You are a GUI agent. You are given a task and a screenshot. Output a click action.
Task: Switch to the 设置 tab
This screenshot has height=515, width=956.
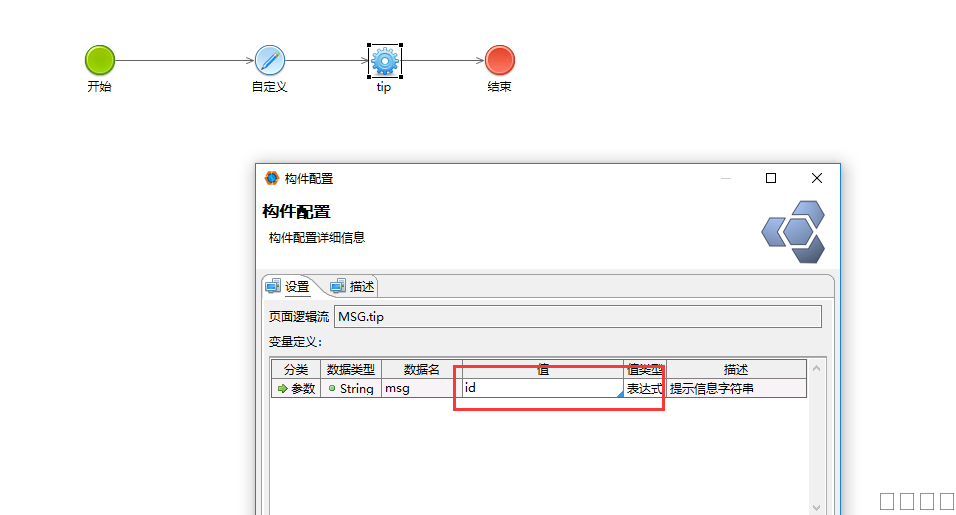pos(288,286)
